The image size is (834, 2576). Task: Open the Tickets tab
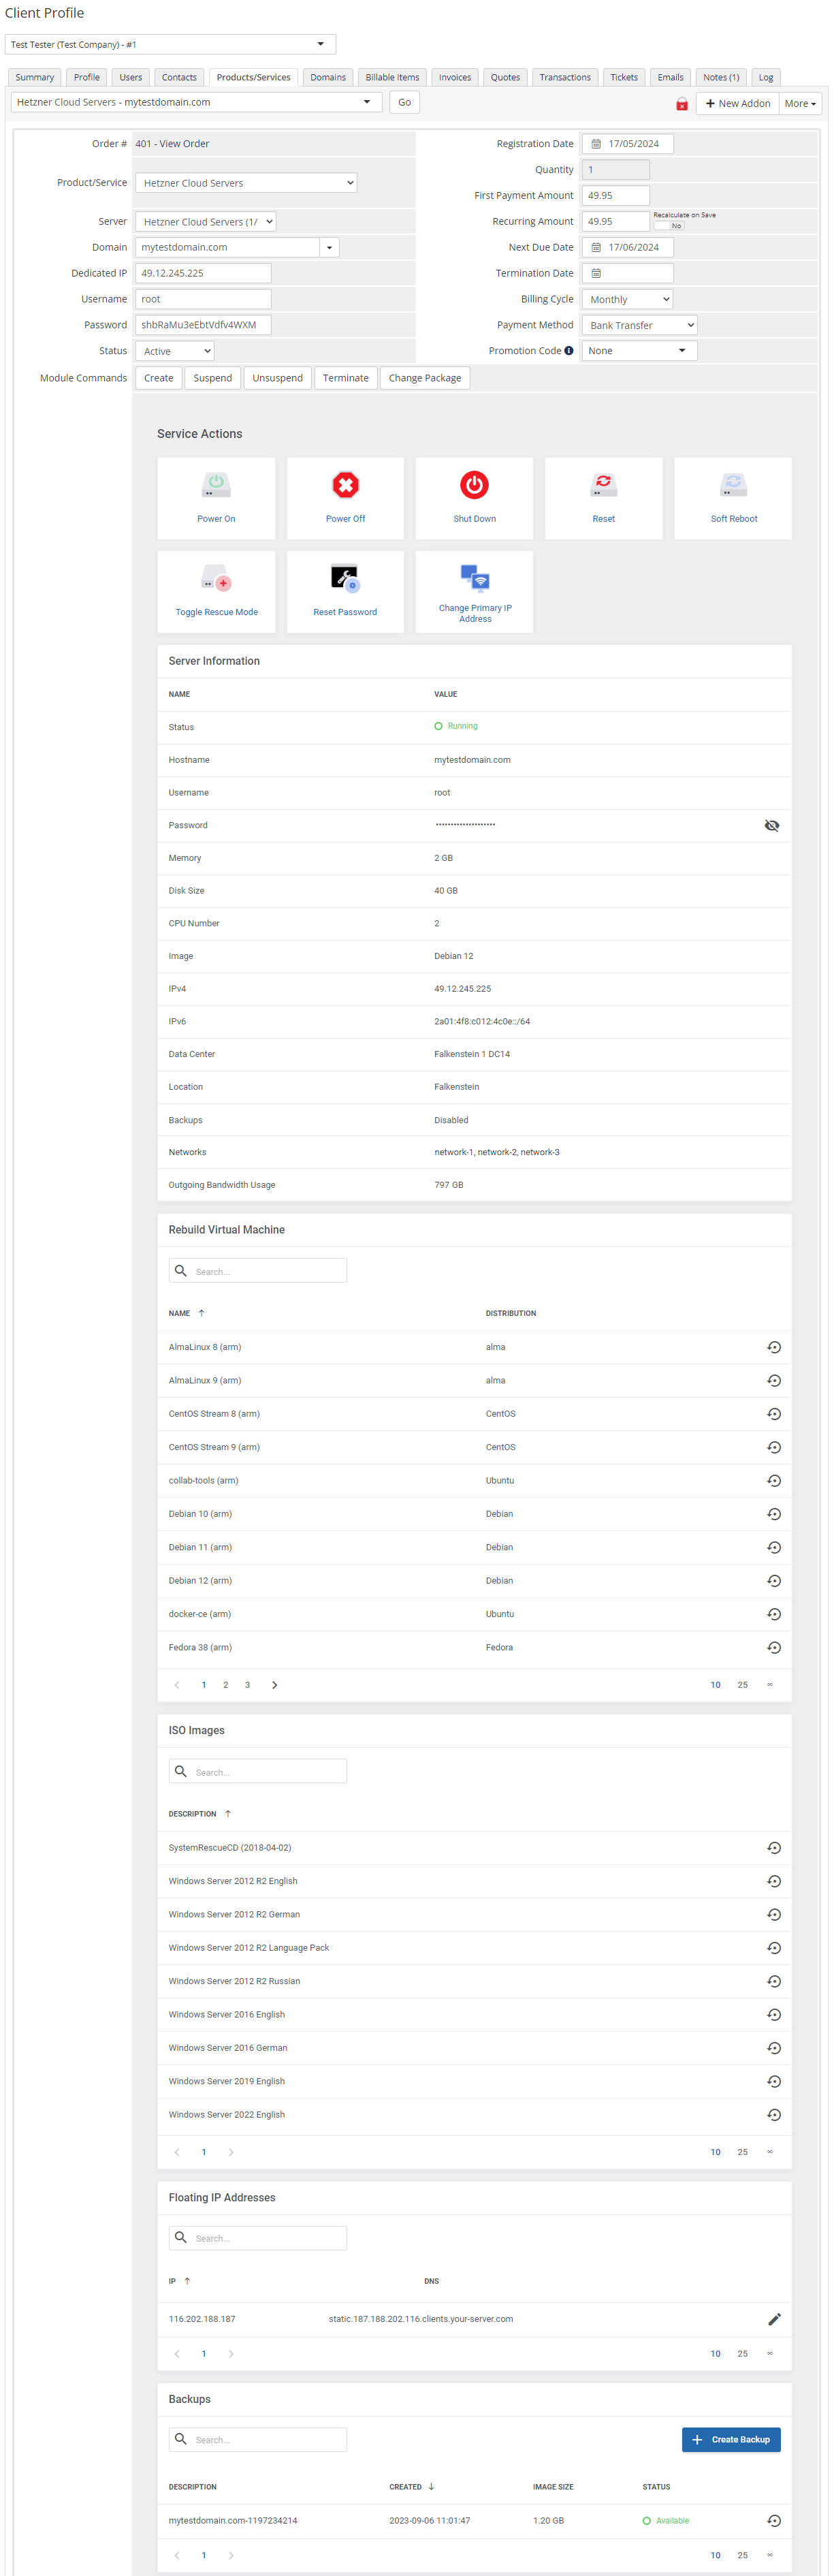pyautogui.click(x=623, y=77)
